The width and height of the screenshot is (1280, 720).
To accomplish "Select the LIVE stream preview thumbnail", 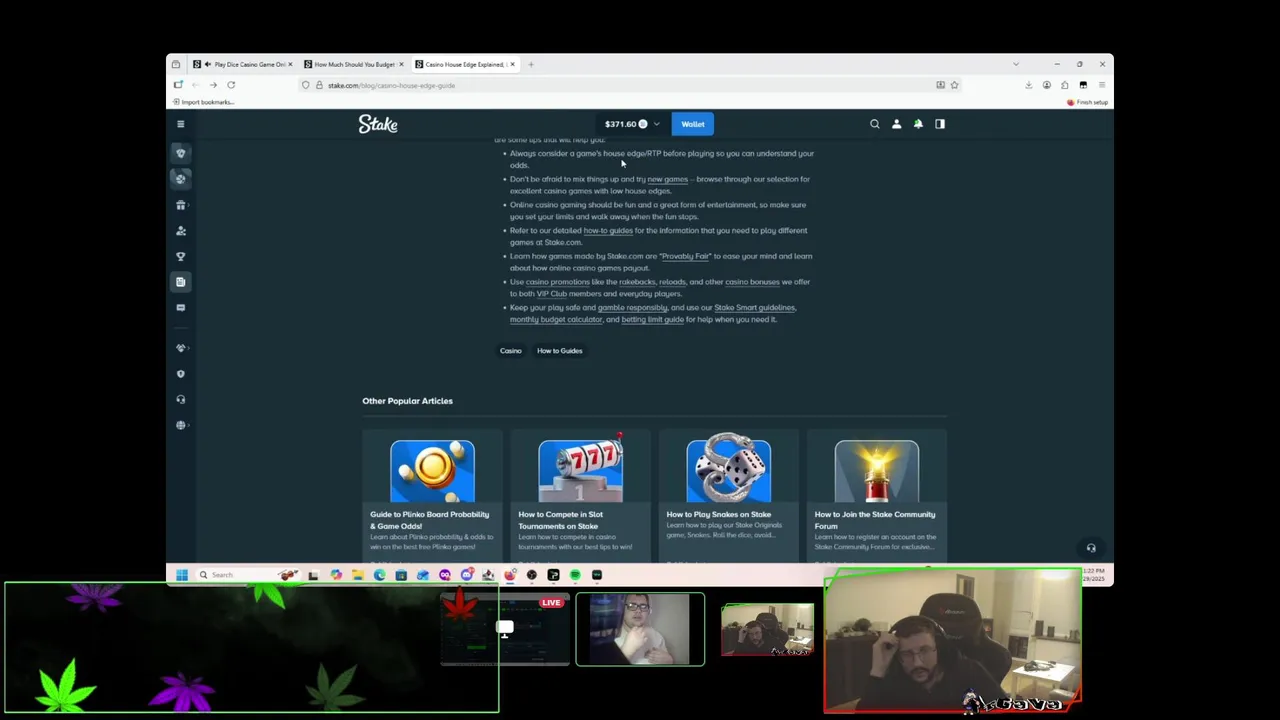I will point(505,630).
